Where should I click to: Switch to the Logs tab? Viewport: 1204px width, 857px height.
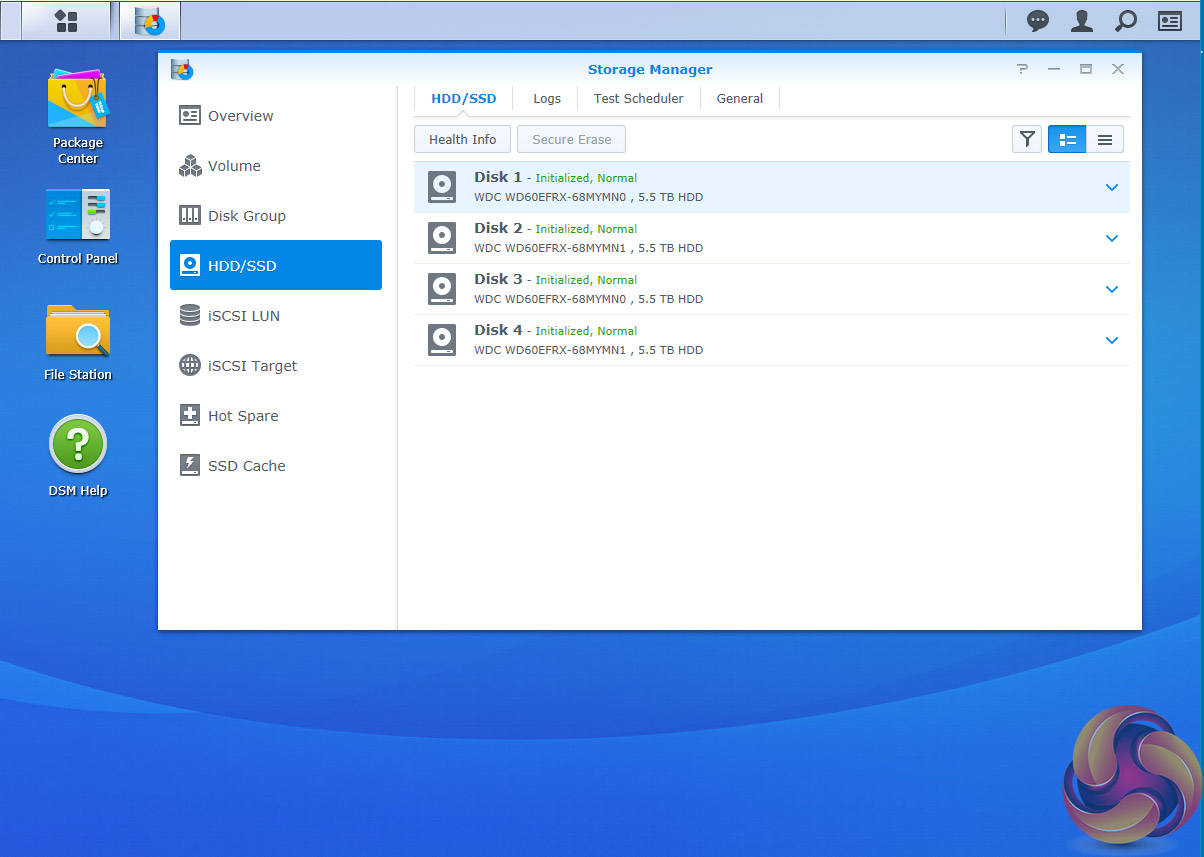point(547,99)
